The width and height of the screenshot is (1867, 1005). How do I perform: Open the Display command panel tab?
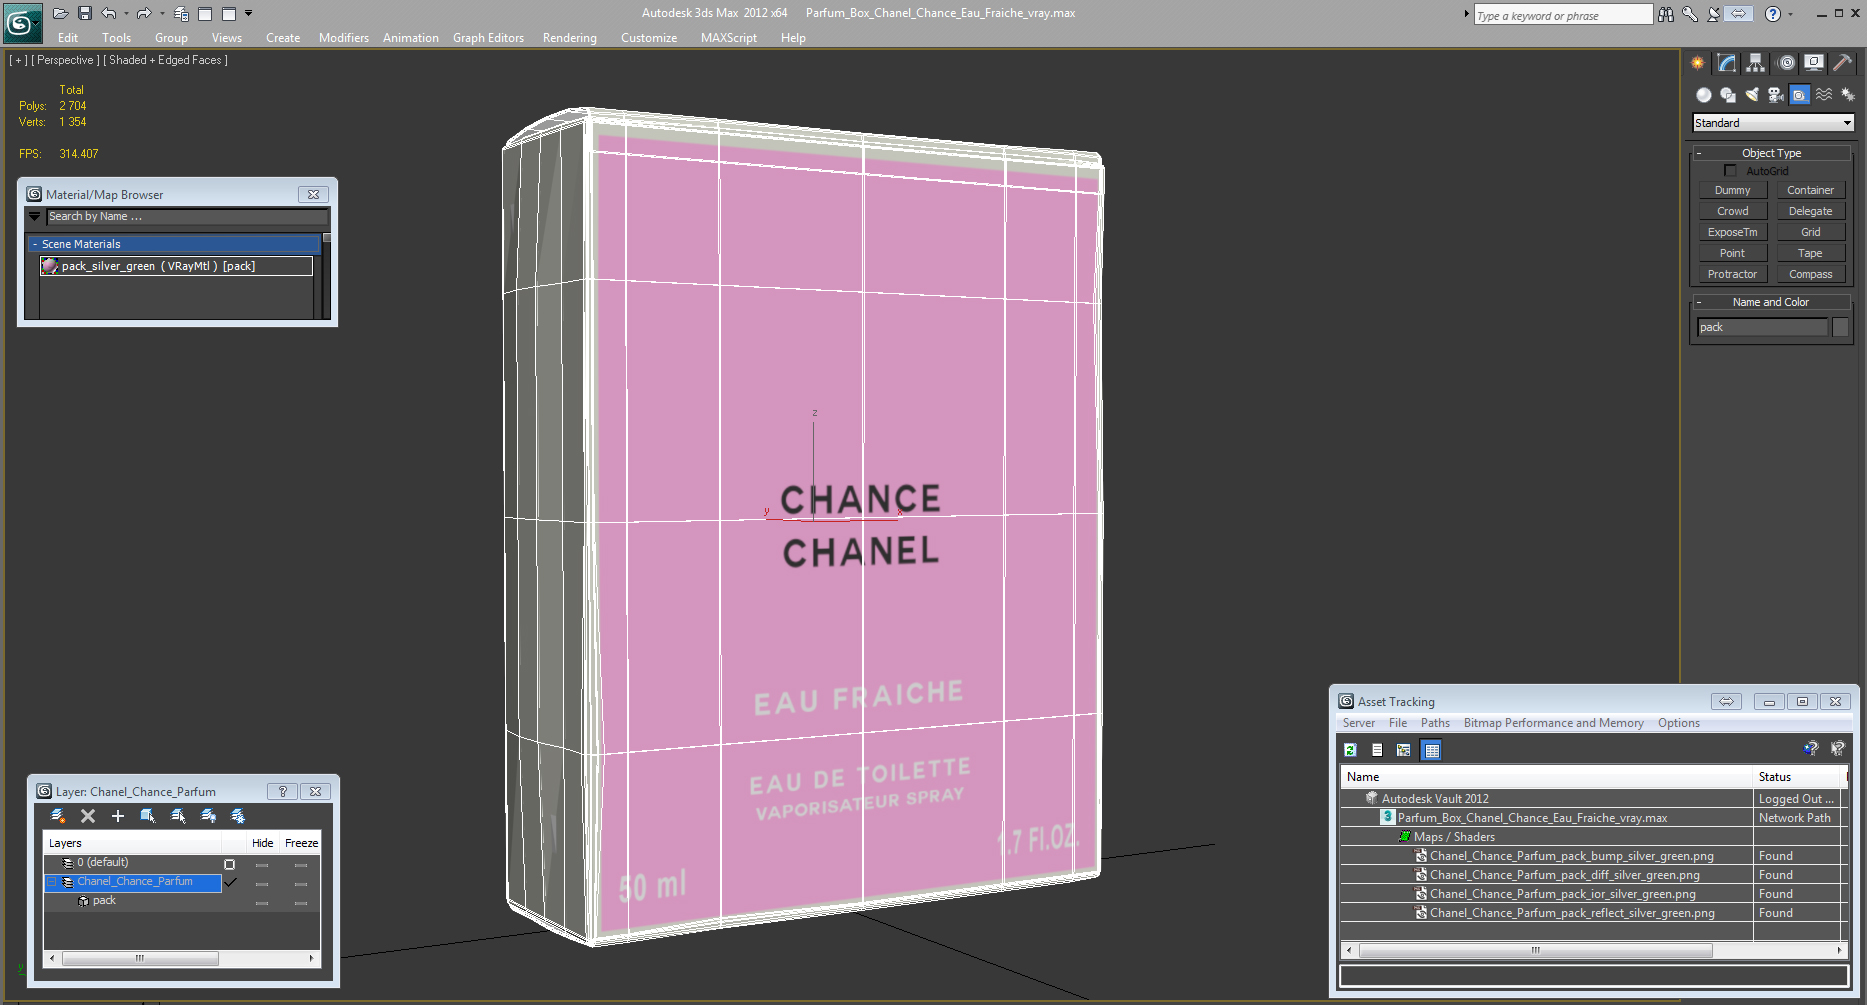1814,63
